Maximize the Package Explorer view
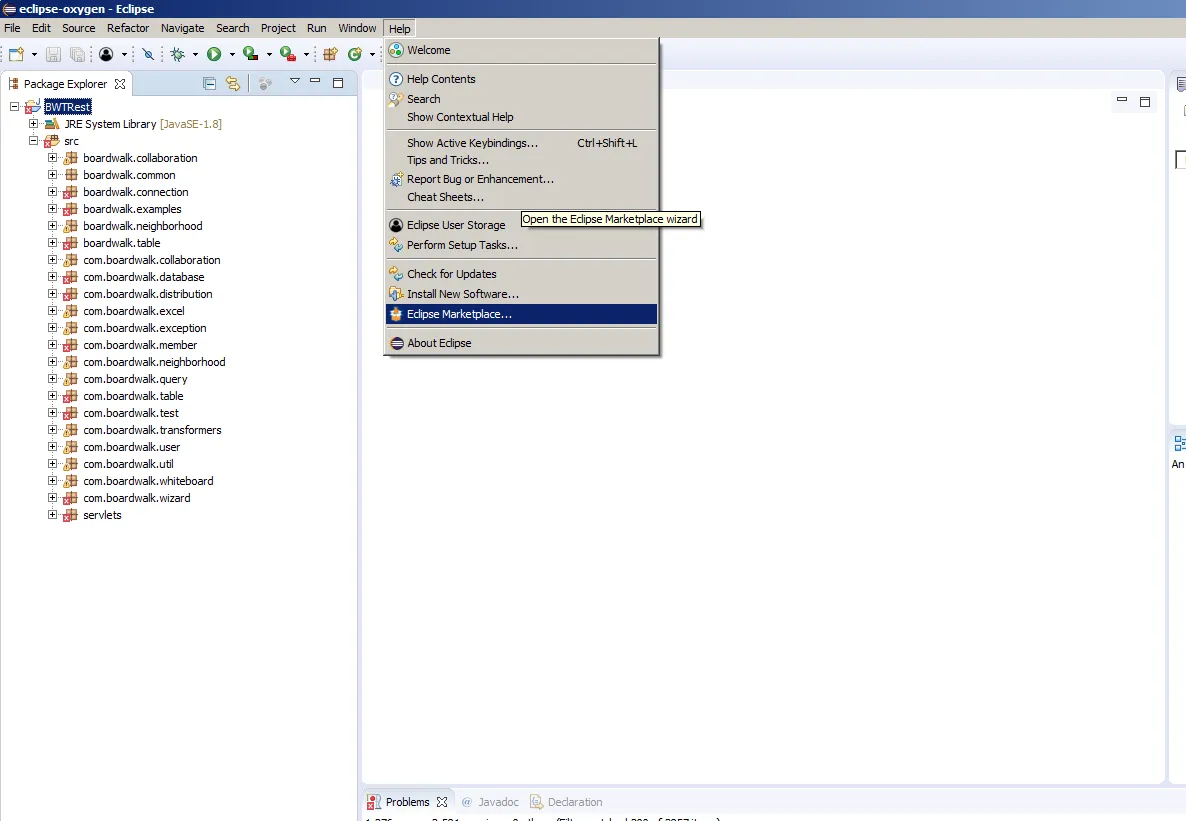Image resolution: width=1186 pixels, height=821 pixels. point(338,82)
